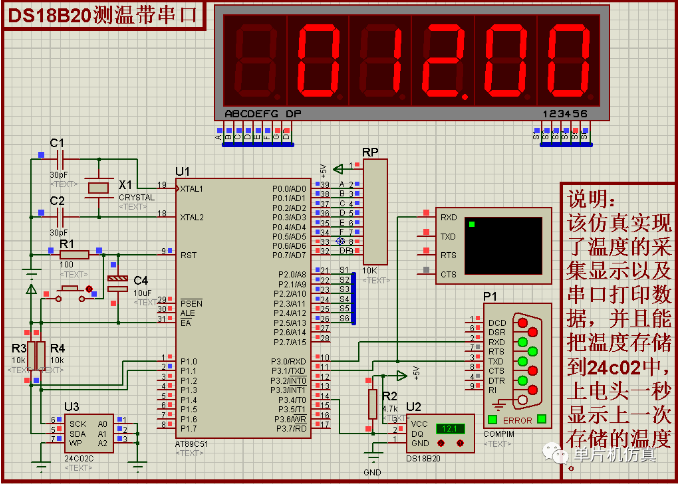
Task: Click the SCK pin label on U3
Action: 78,424
